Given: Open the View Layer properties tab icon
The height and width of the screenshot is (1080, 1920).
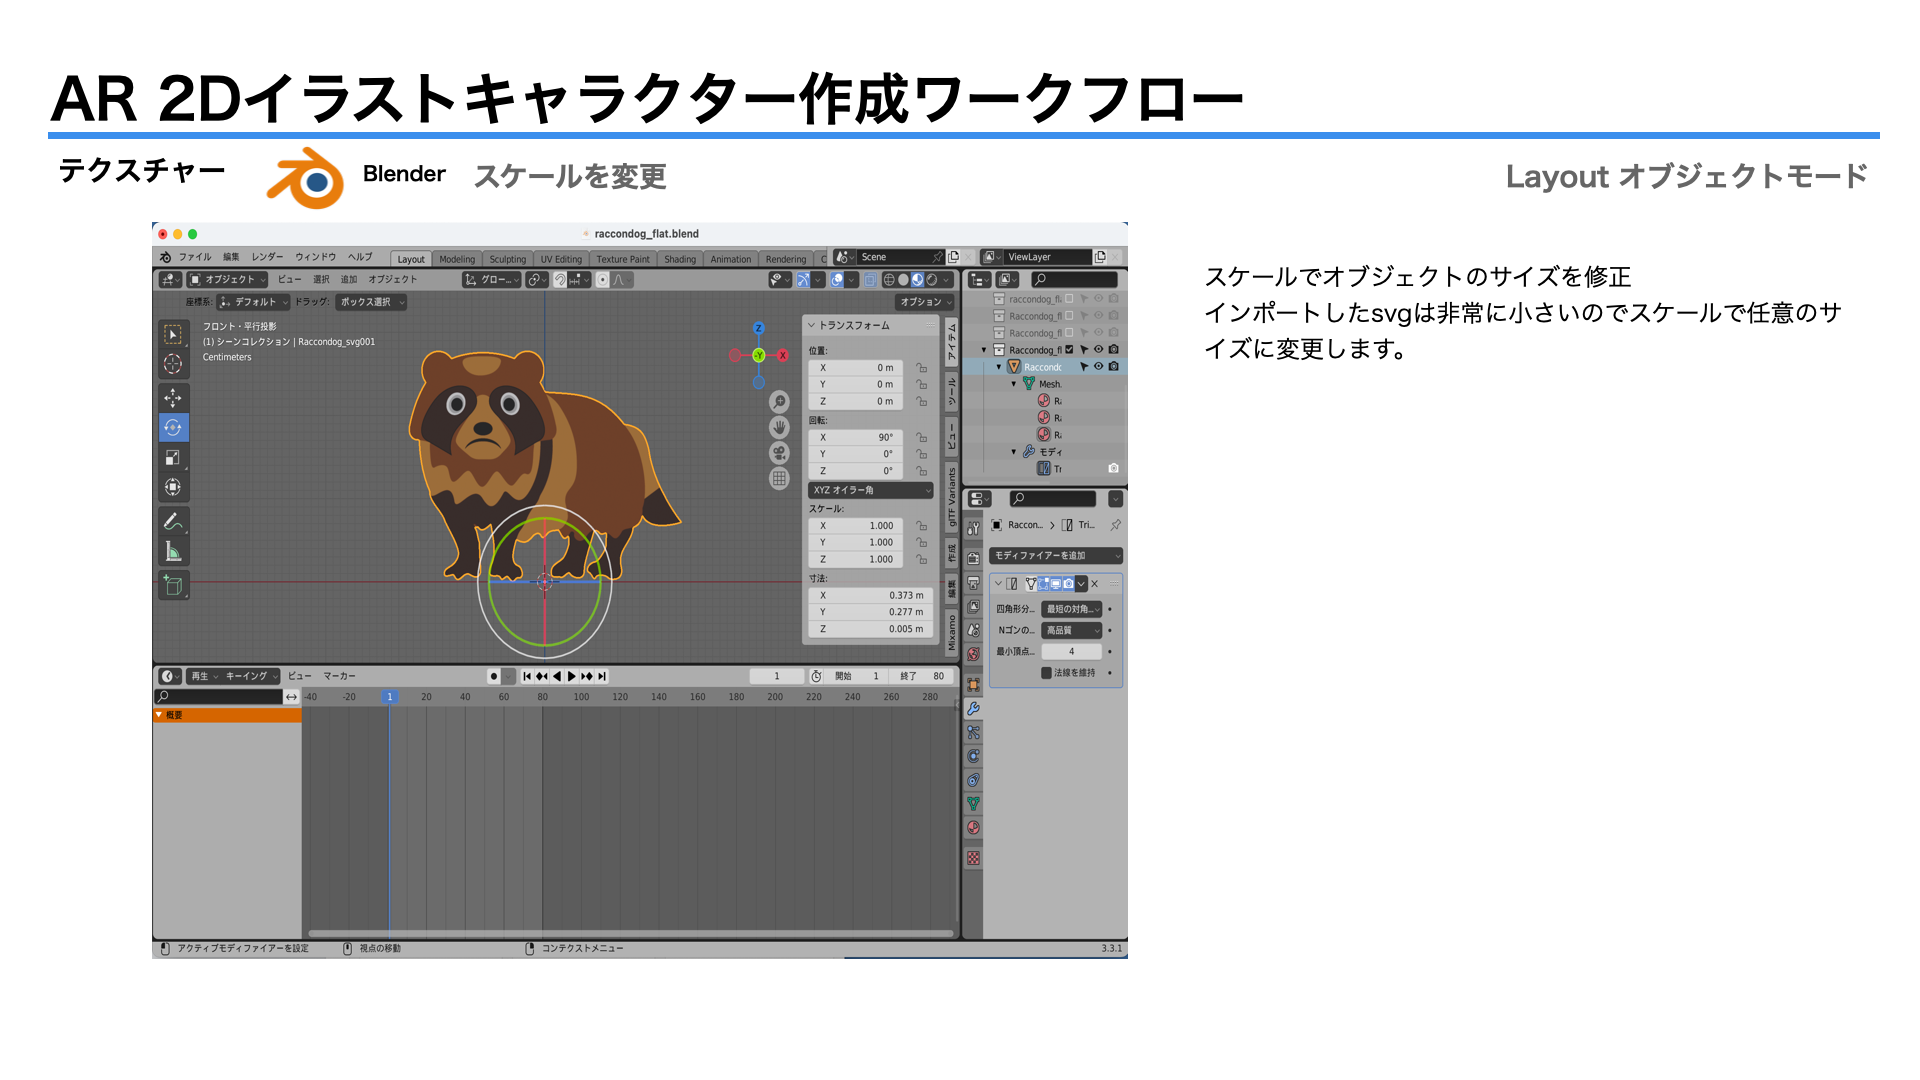Looking at the screenshot, I should click(973, 607).
